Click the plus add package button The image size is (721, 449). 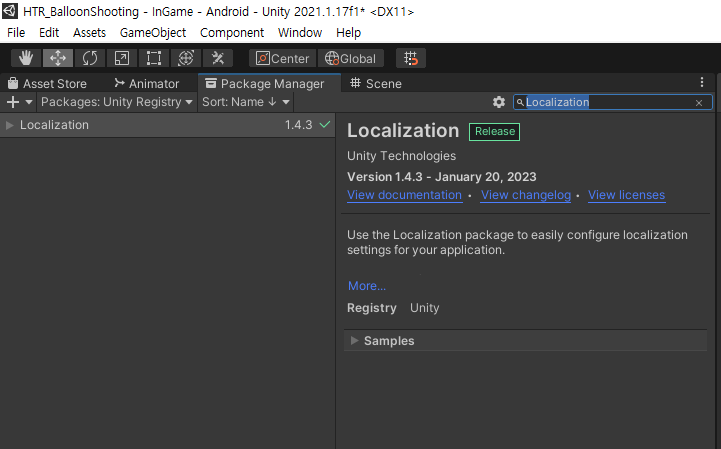click(13, 102)
